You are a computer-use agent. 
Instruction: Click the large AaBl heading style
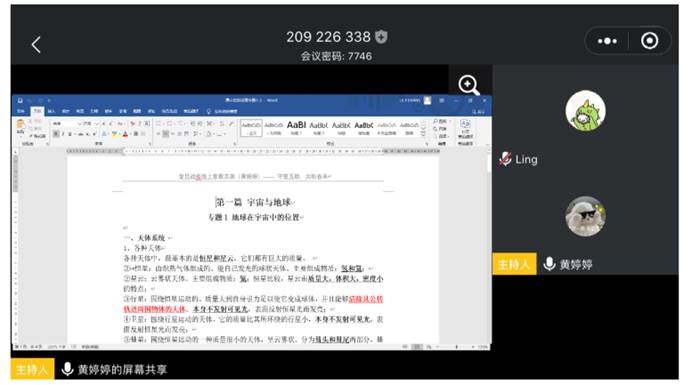[296, 127]
